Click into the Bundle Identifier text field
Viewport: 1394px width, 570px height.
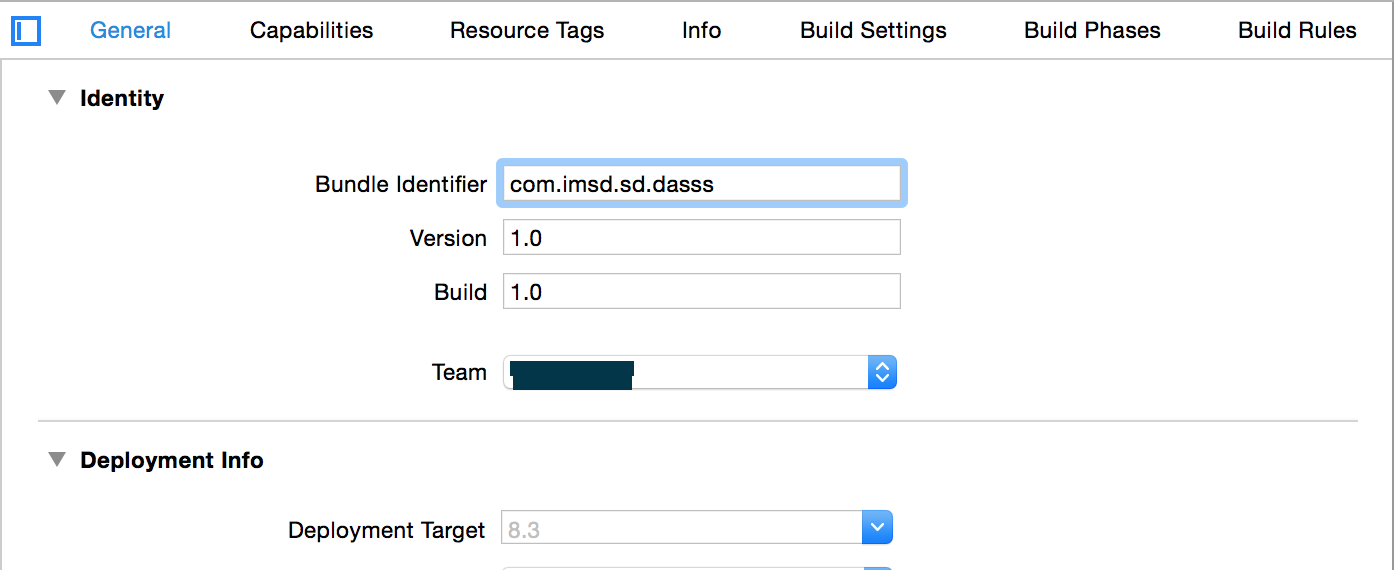point(701,184)
